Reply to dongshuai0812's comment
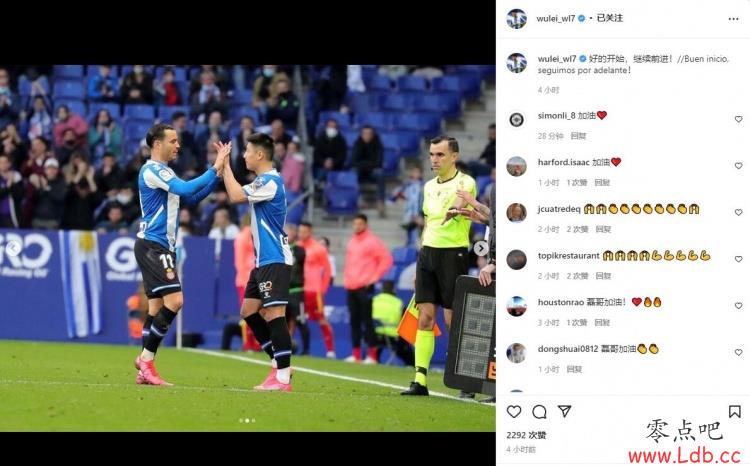 click(574, 369)
